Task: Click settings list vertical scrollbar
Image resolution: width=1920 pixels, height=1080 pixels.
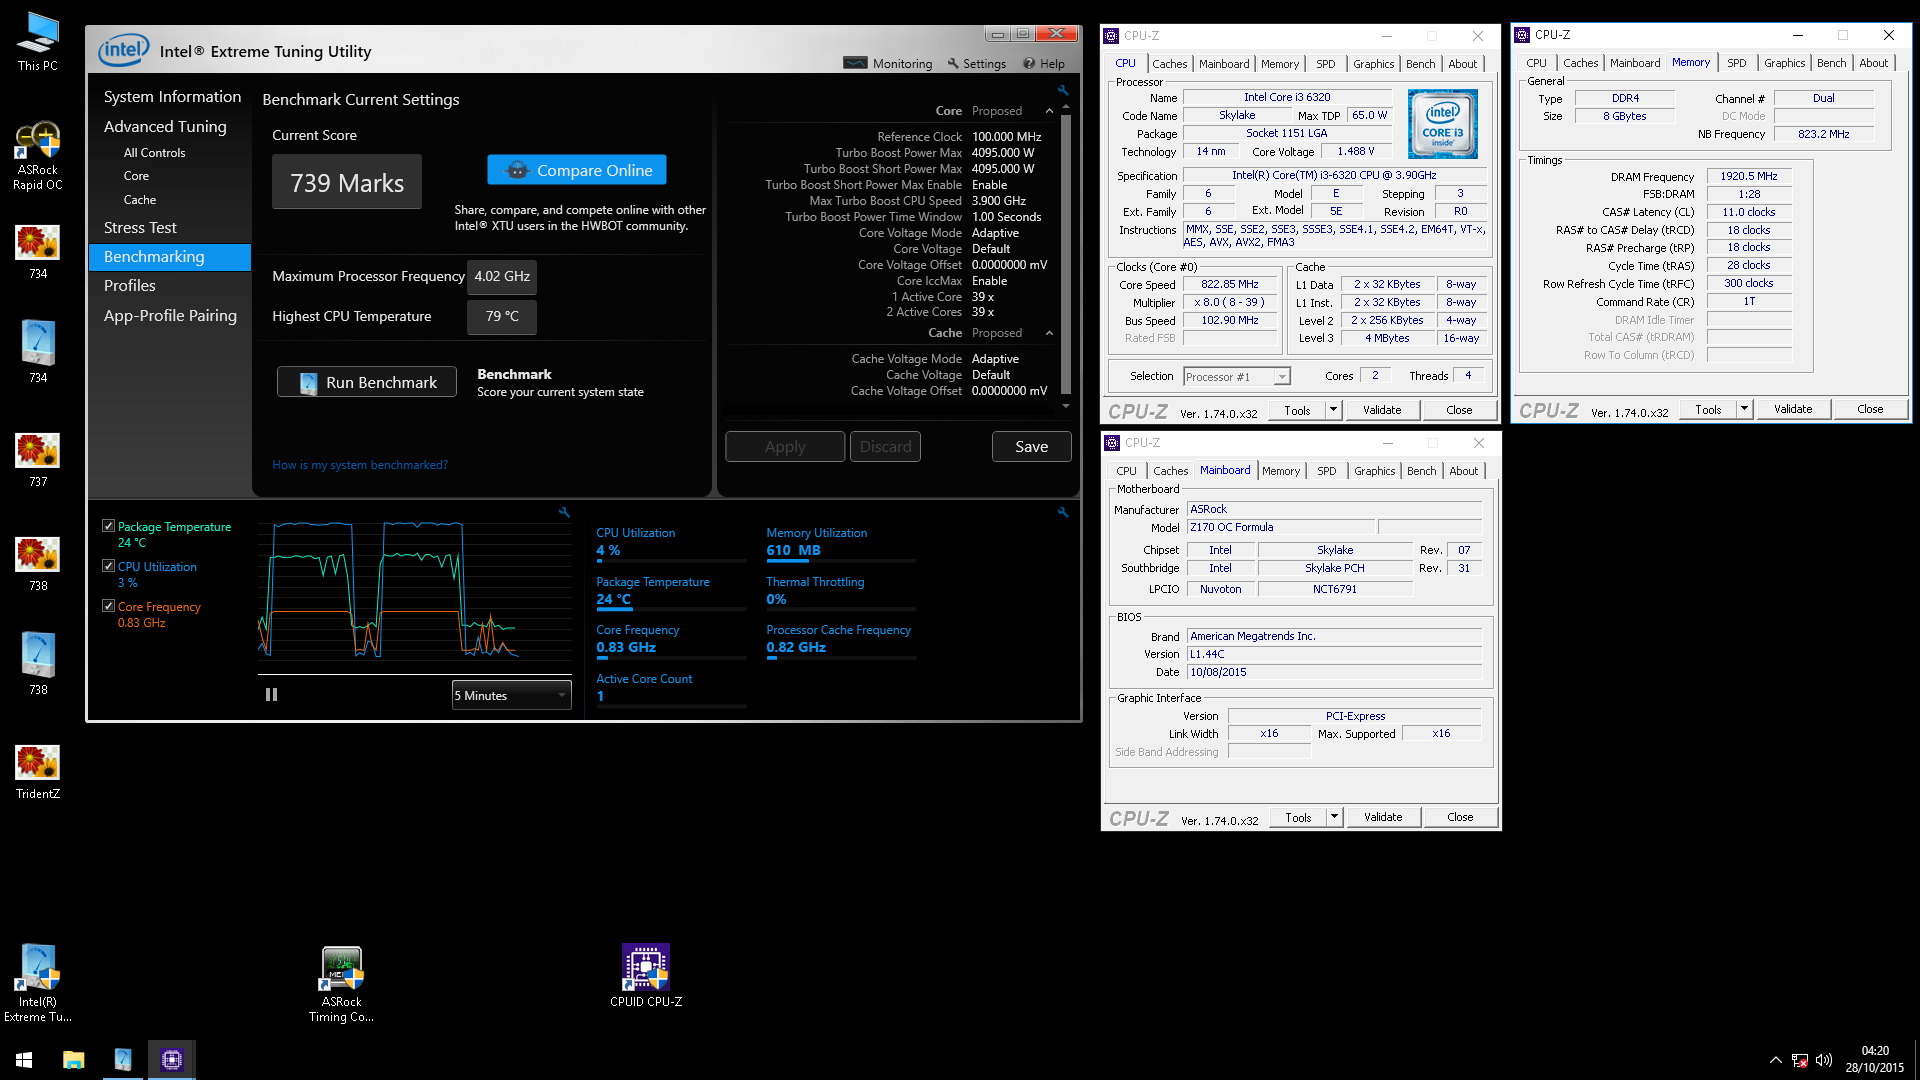Action: (1065, 255)
